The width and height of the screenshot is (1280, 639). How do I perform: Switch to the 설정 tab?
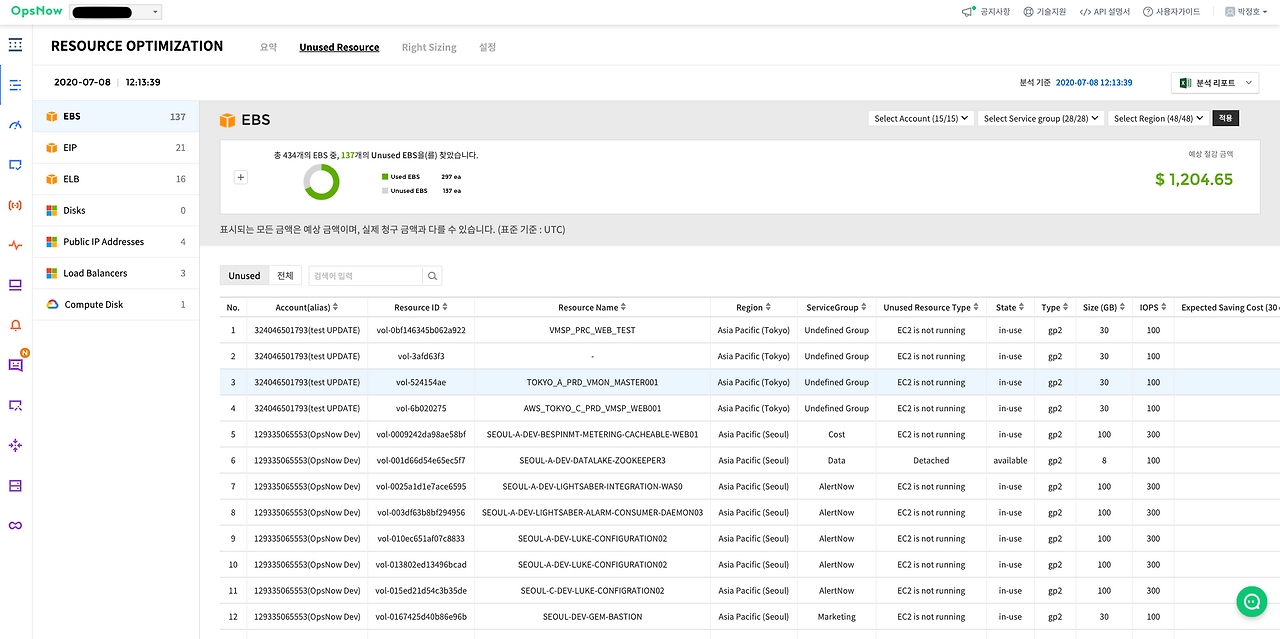pos(487,47)
